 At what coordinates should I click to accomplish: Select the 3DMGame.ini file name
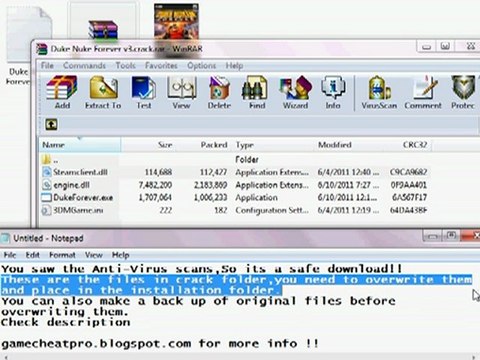point(78,210)
